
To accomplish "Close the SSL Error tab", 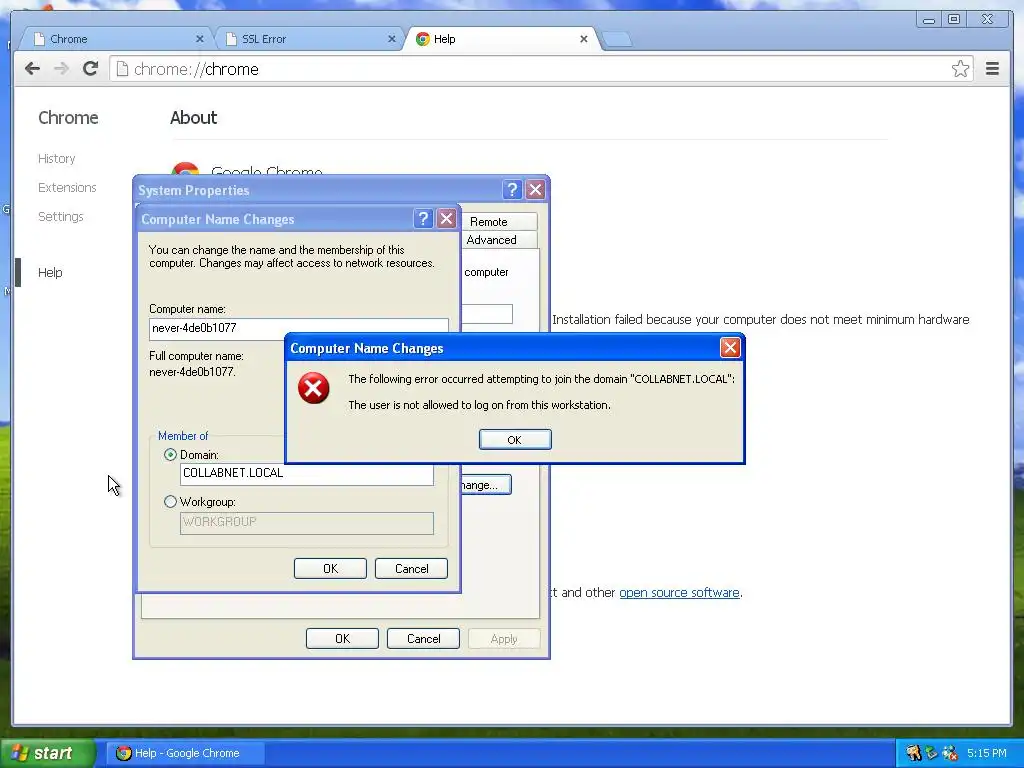I will (x=392, y=39).
